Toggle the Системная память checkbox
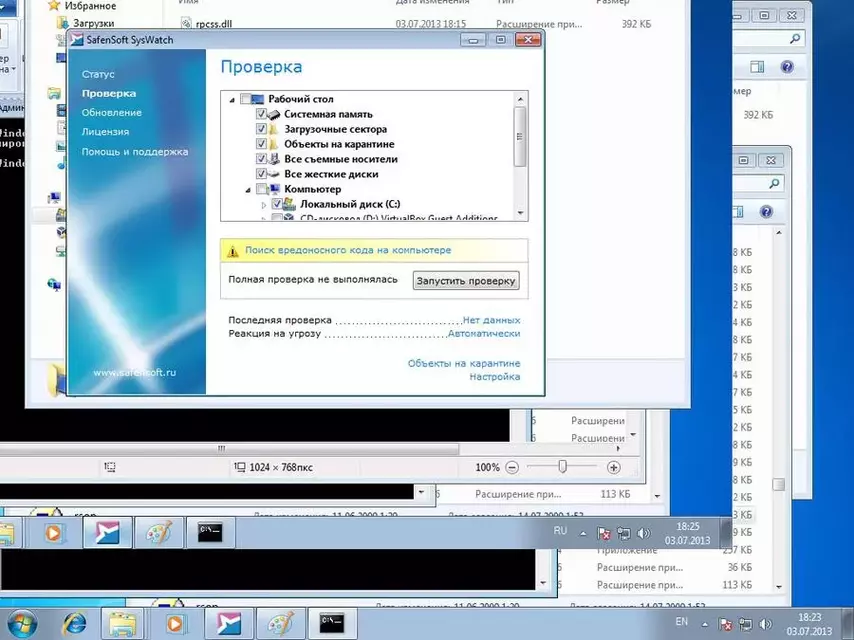Image resolution: width=854 pixels, height=640 pixels. (261, 114)
